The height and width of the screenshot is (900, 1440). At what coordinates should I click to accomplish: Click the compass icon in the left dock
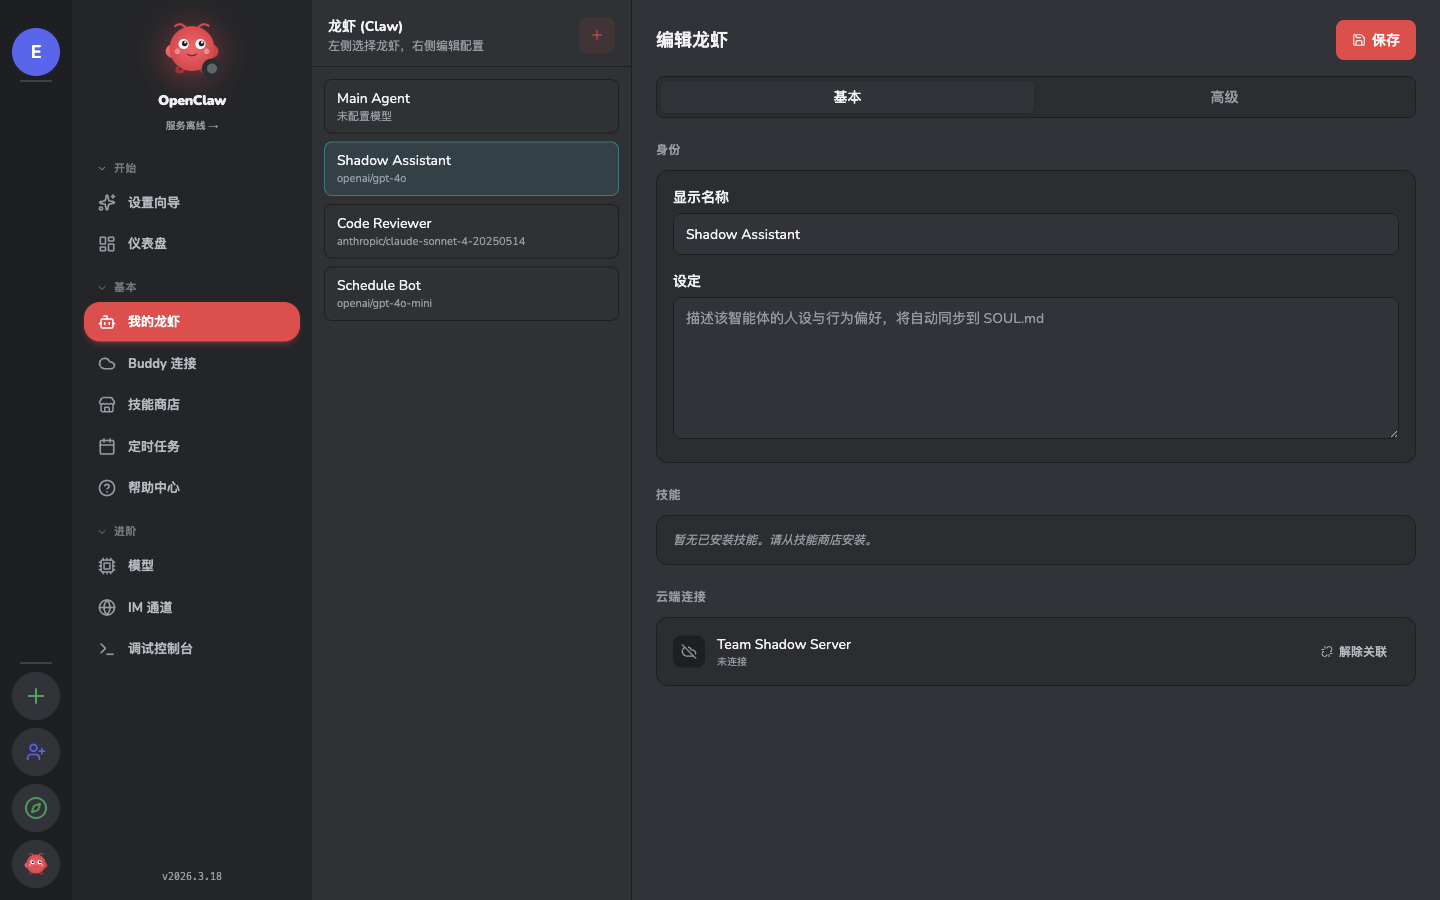click(x=36, y=808)
